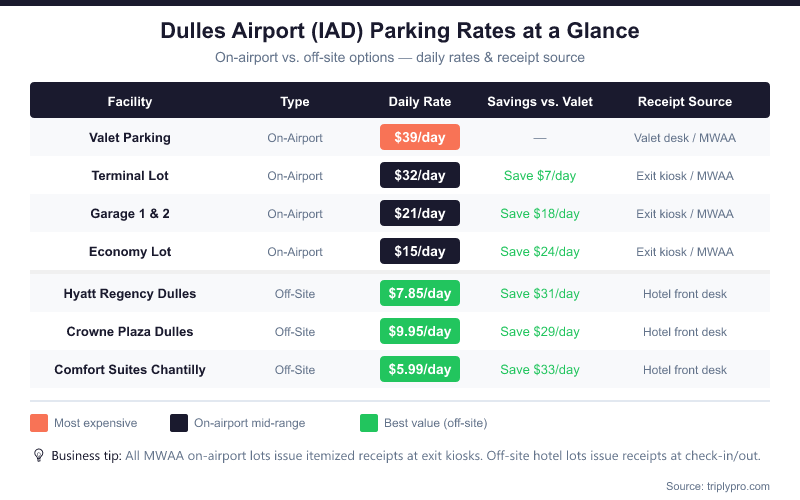Select the Daily Rate column header
Screen dimensions: 800x500
(420, 101)
